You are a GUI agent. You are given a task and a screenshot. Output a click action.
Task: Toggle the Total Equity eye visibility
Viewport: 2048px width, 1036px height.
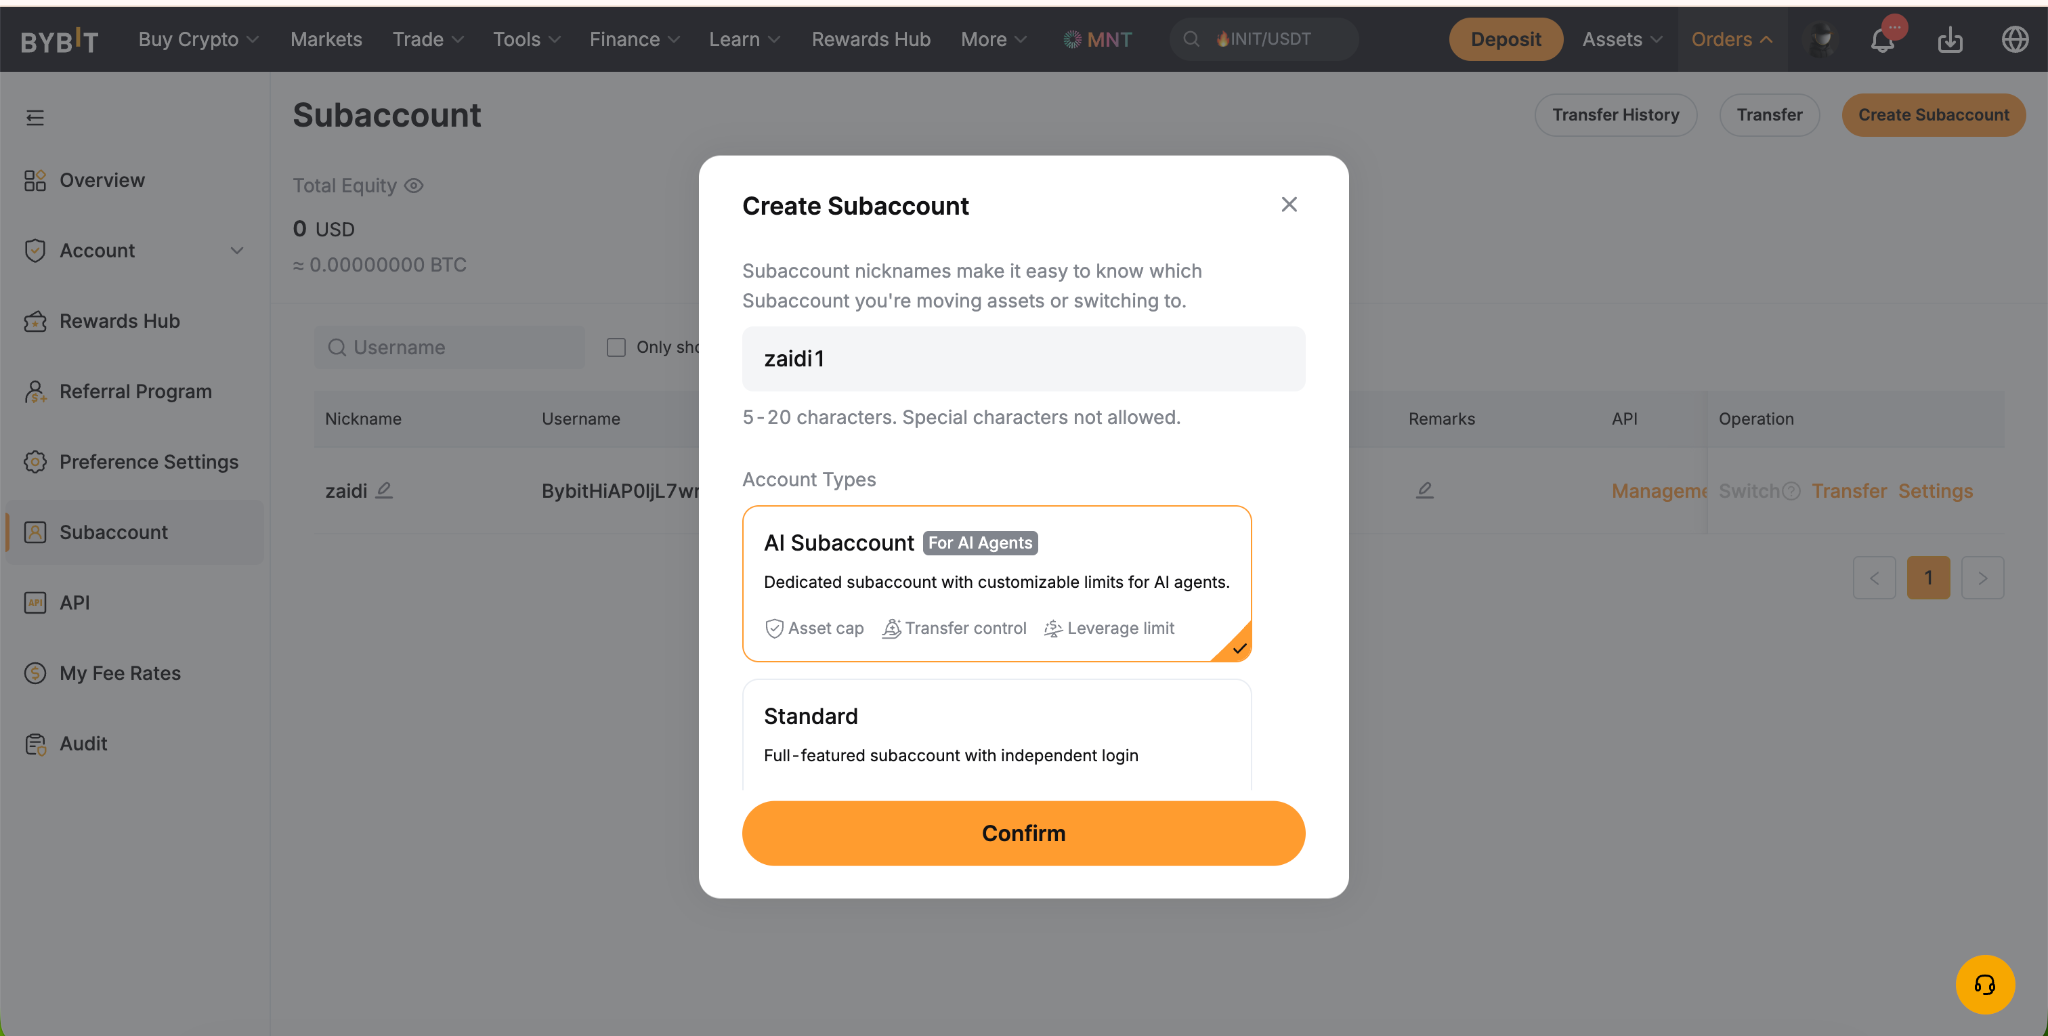(x=414, y=185)
